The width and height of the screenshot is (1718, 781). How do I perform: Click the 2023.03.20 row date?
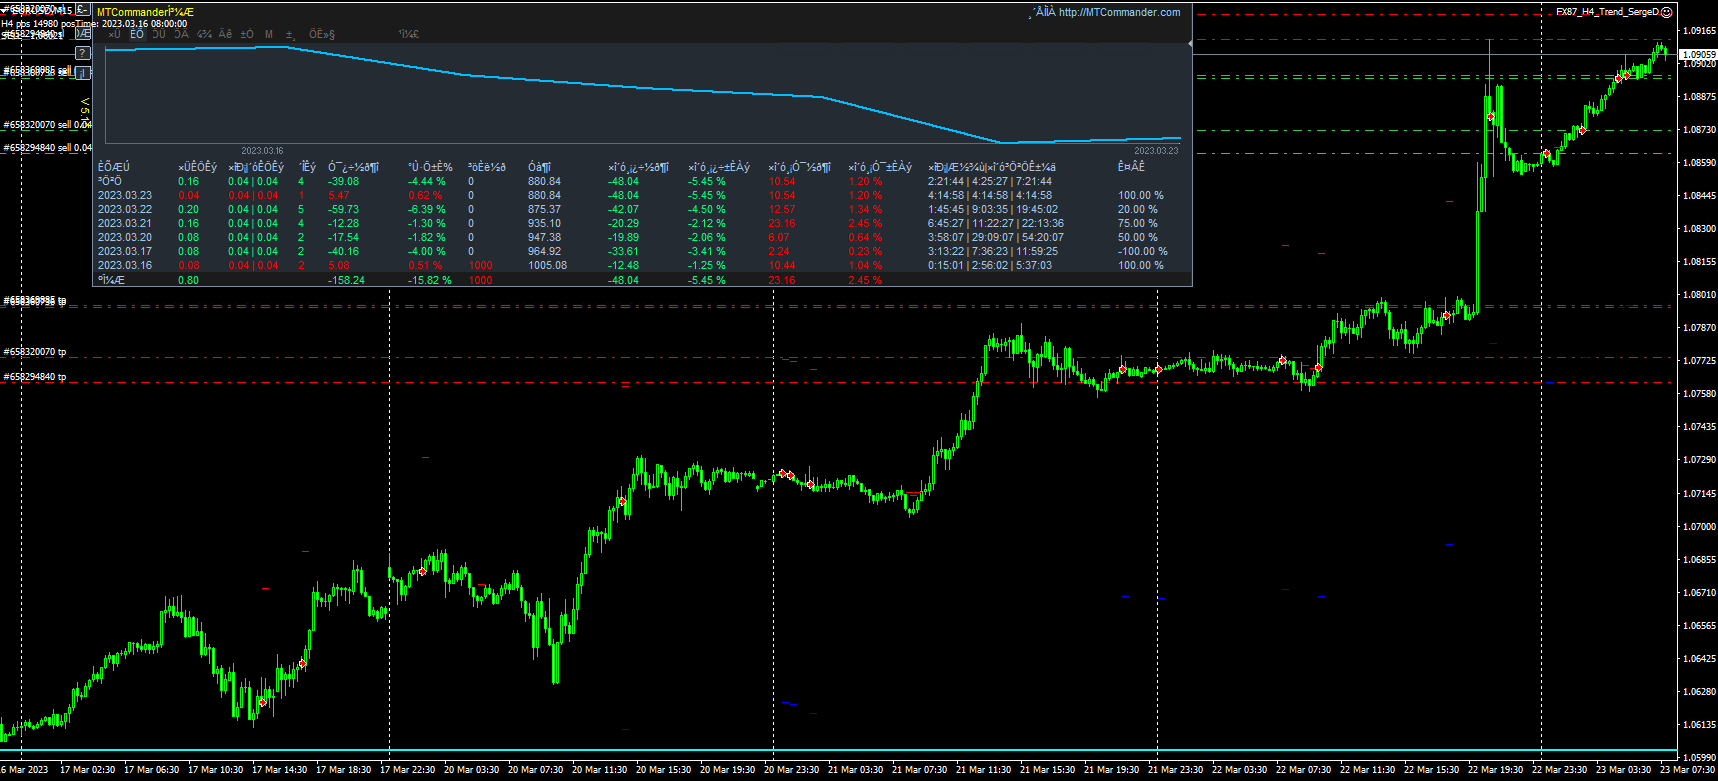[x=125, y=237]
